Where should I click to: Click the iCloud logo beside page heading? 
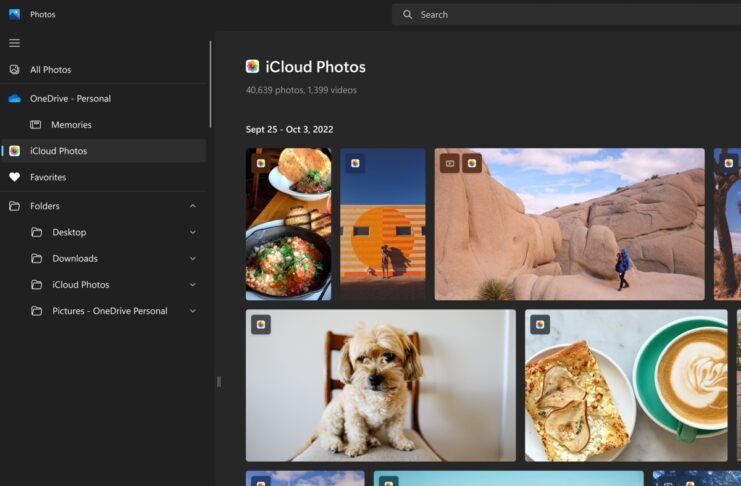tap(252, 66)
